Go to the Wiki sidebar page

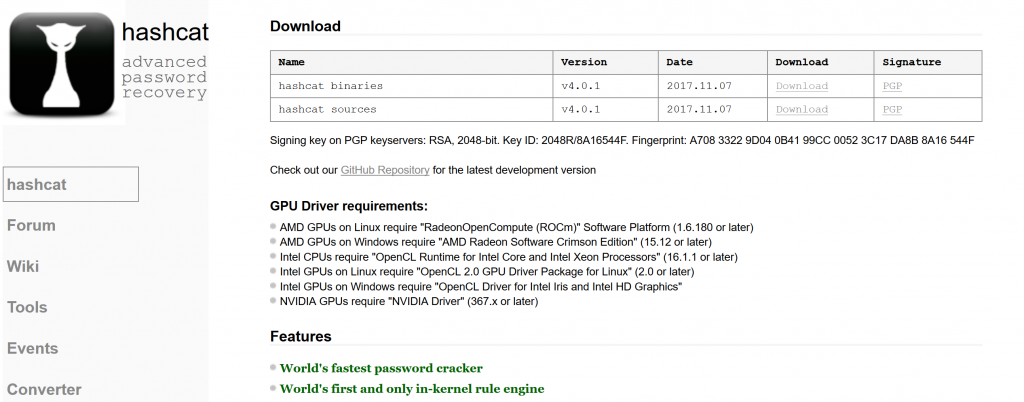pyautogui.click(x=23, y=266)
